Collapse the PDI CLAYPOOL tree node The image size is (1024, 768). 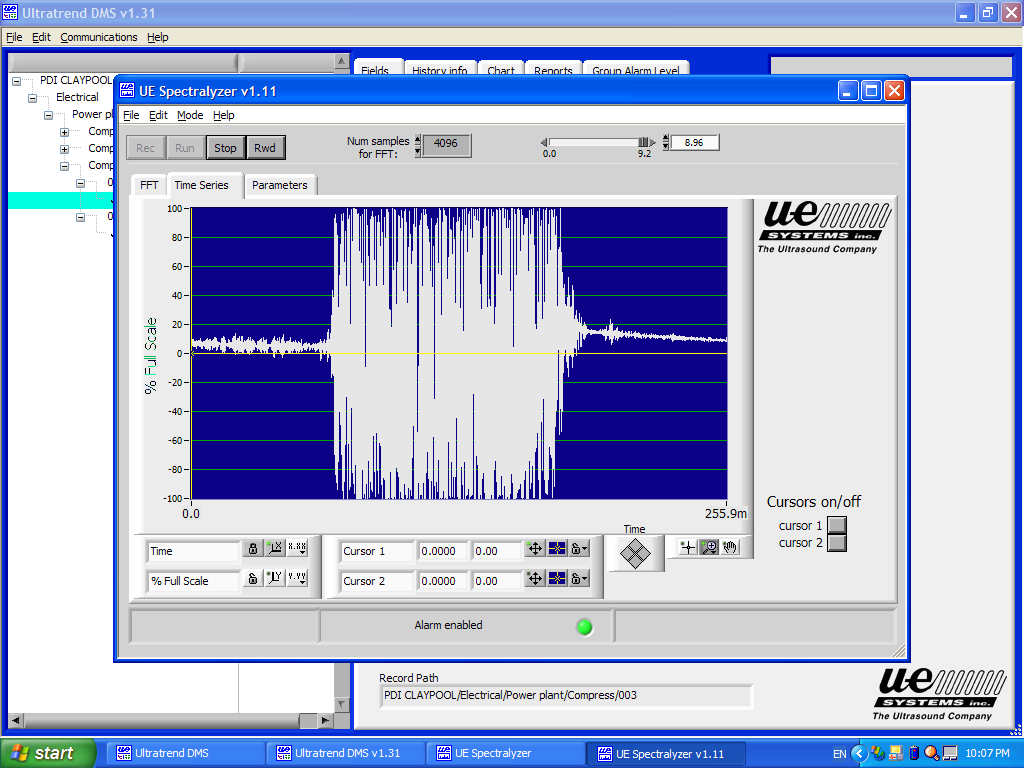[16, 81]
